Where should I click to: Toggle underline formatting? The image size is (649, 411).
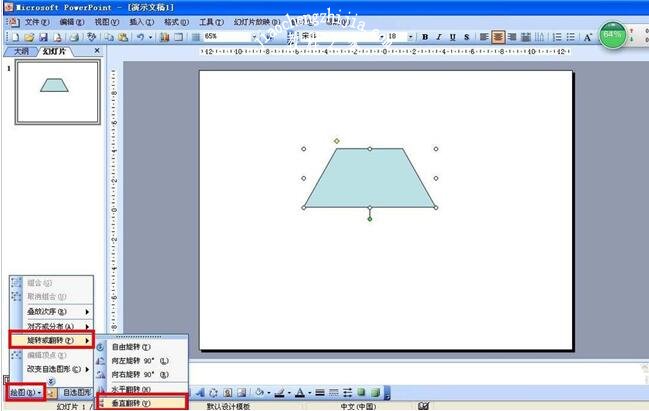(x=453, y=37)
